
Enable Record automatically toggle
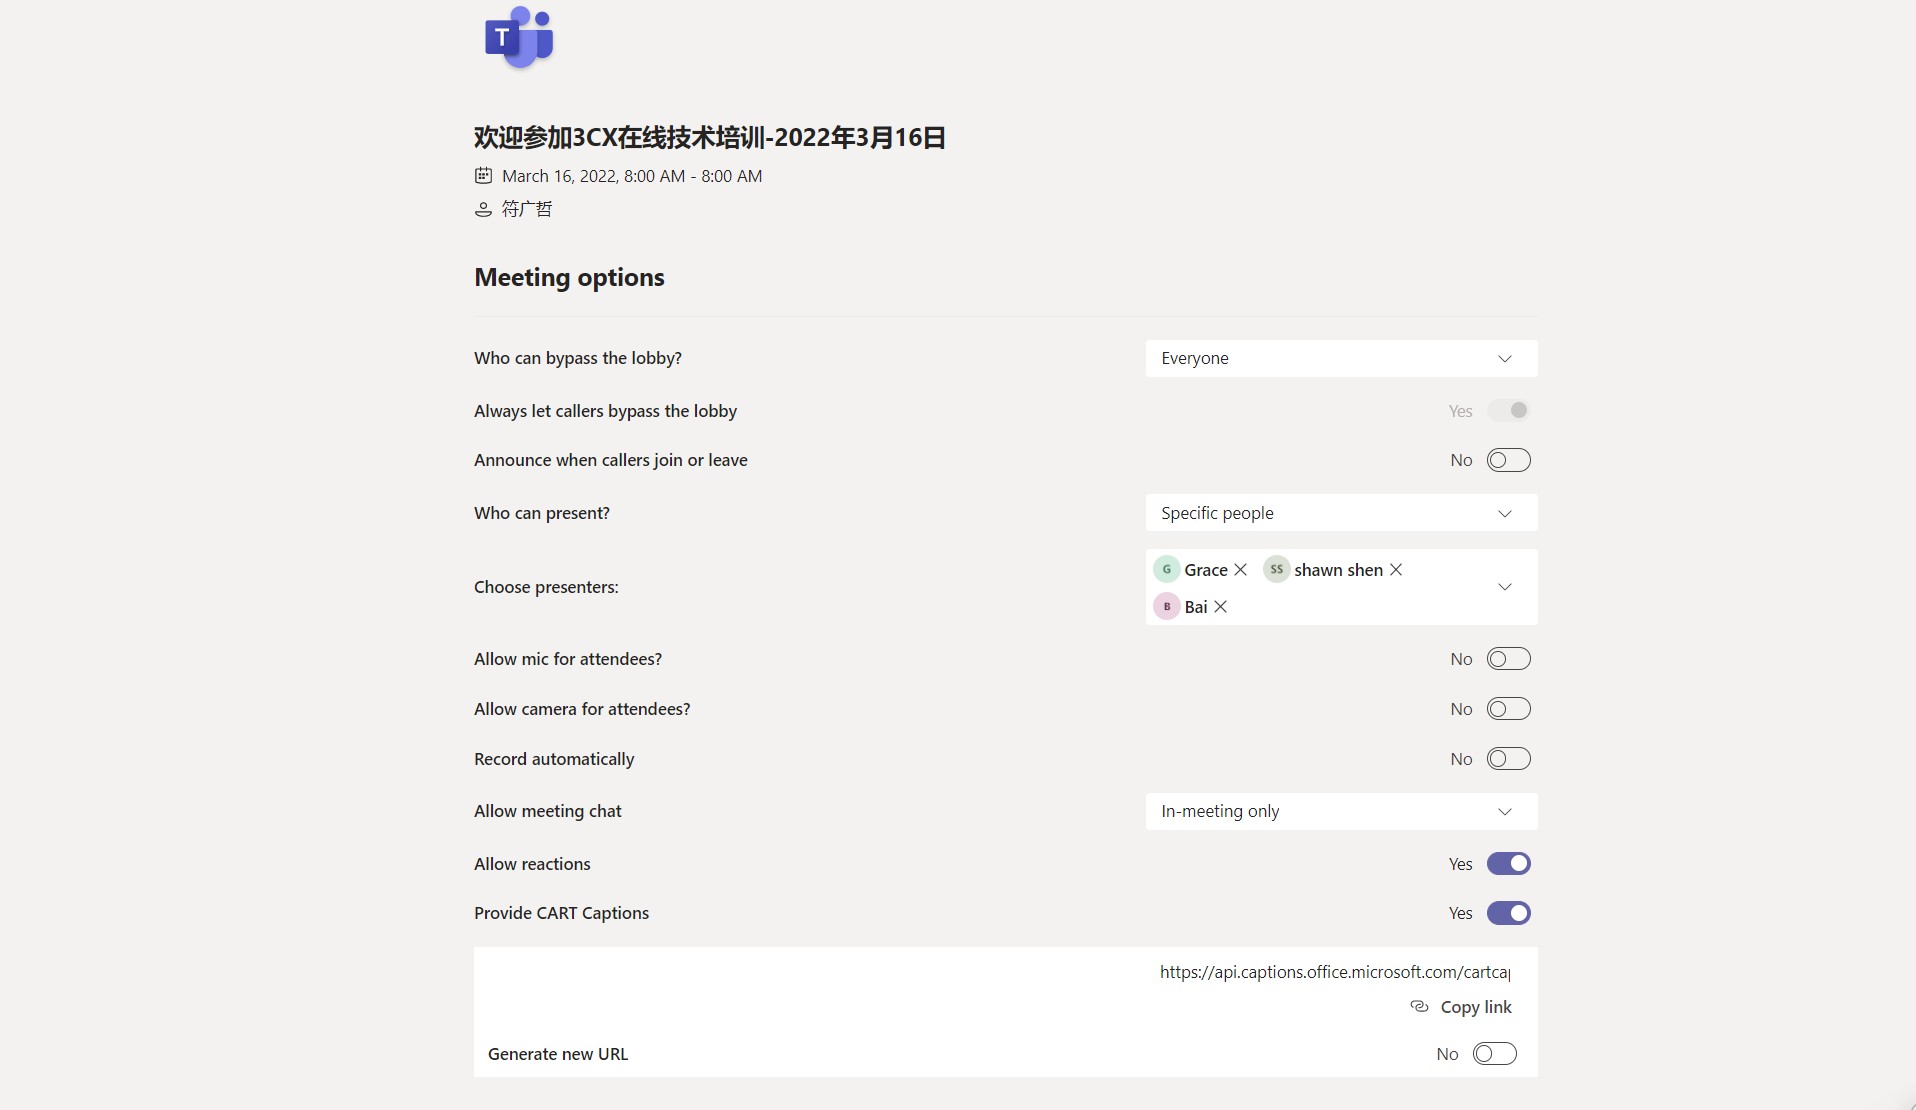click(1508, 759)
